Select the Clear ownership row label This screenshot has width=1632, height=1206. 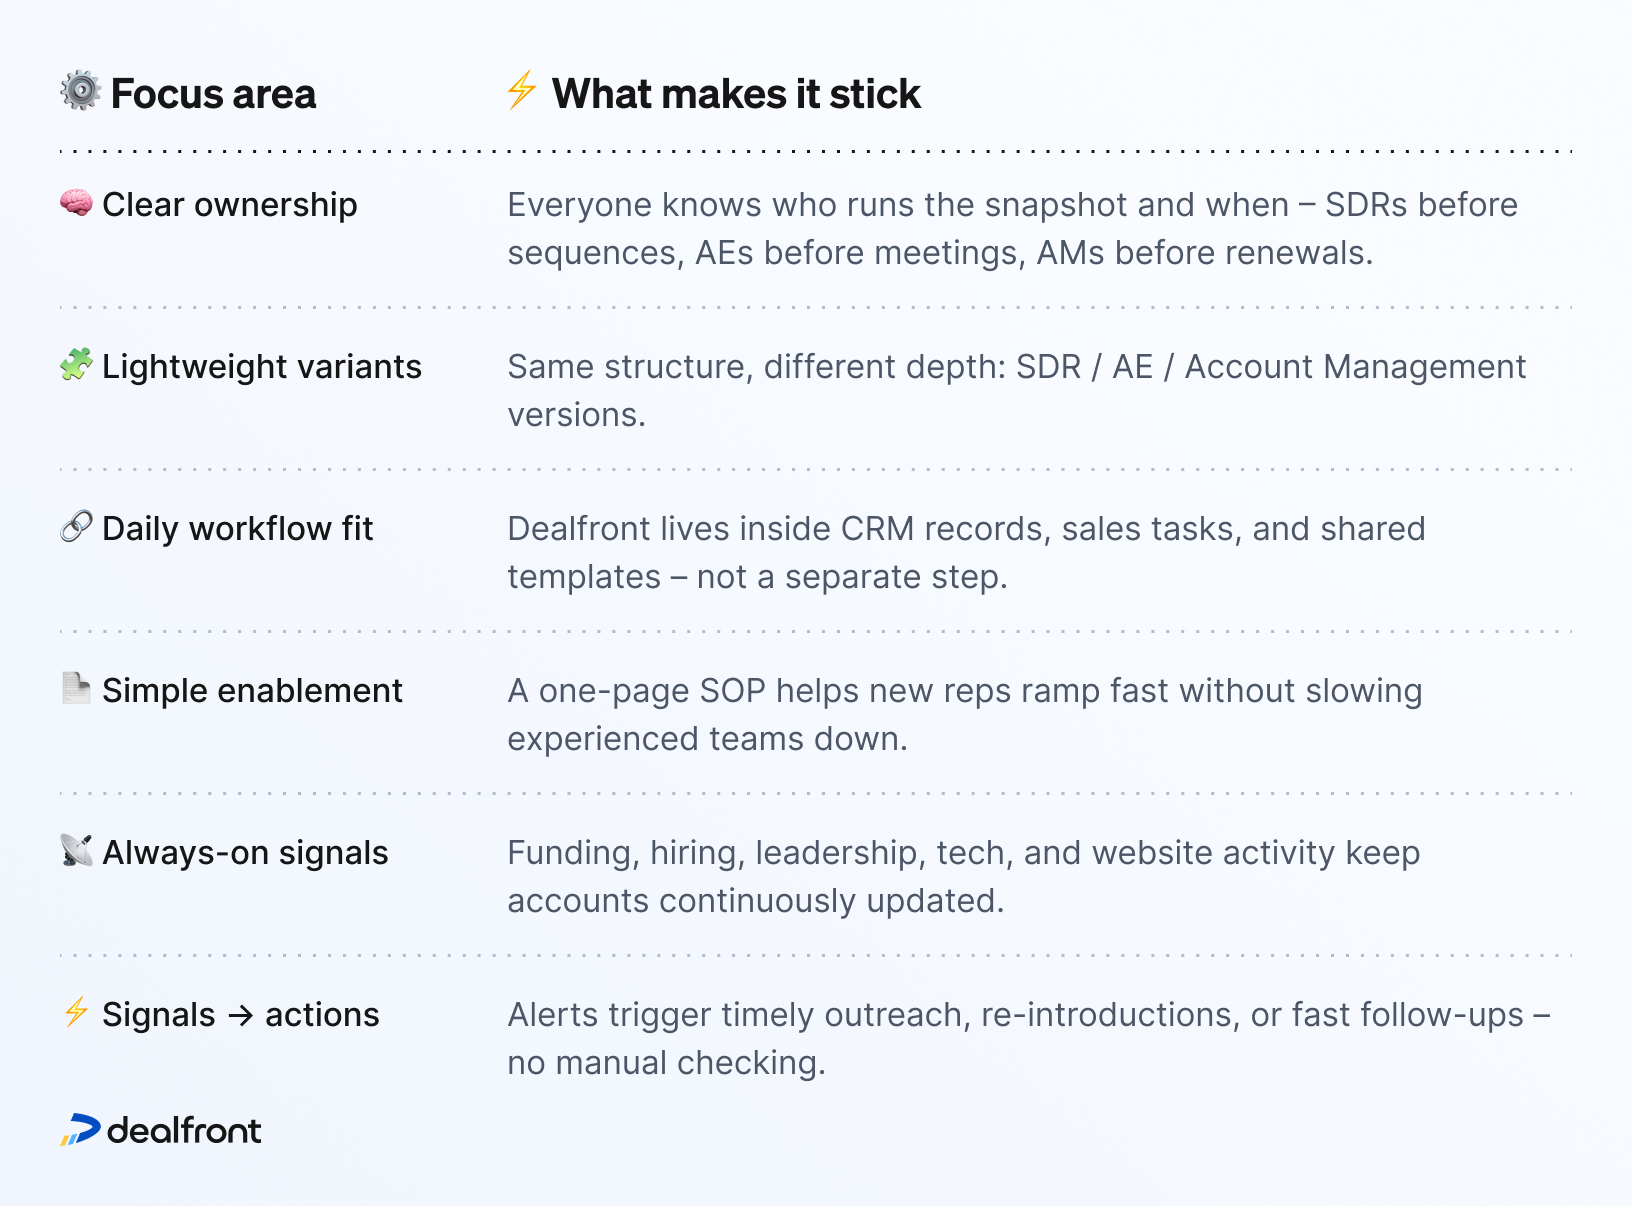click(x=229, y=205)
